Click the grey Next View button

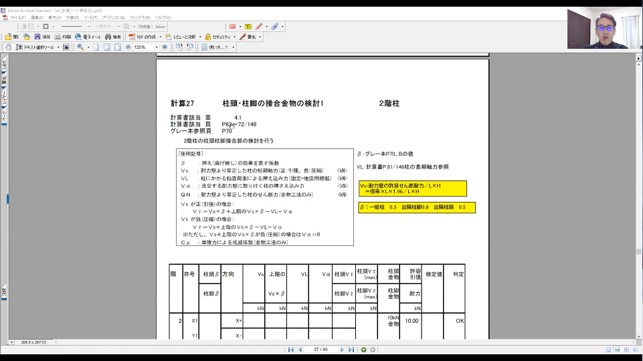pos(372,350)
